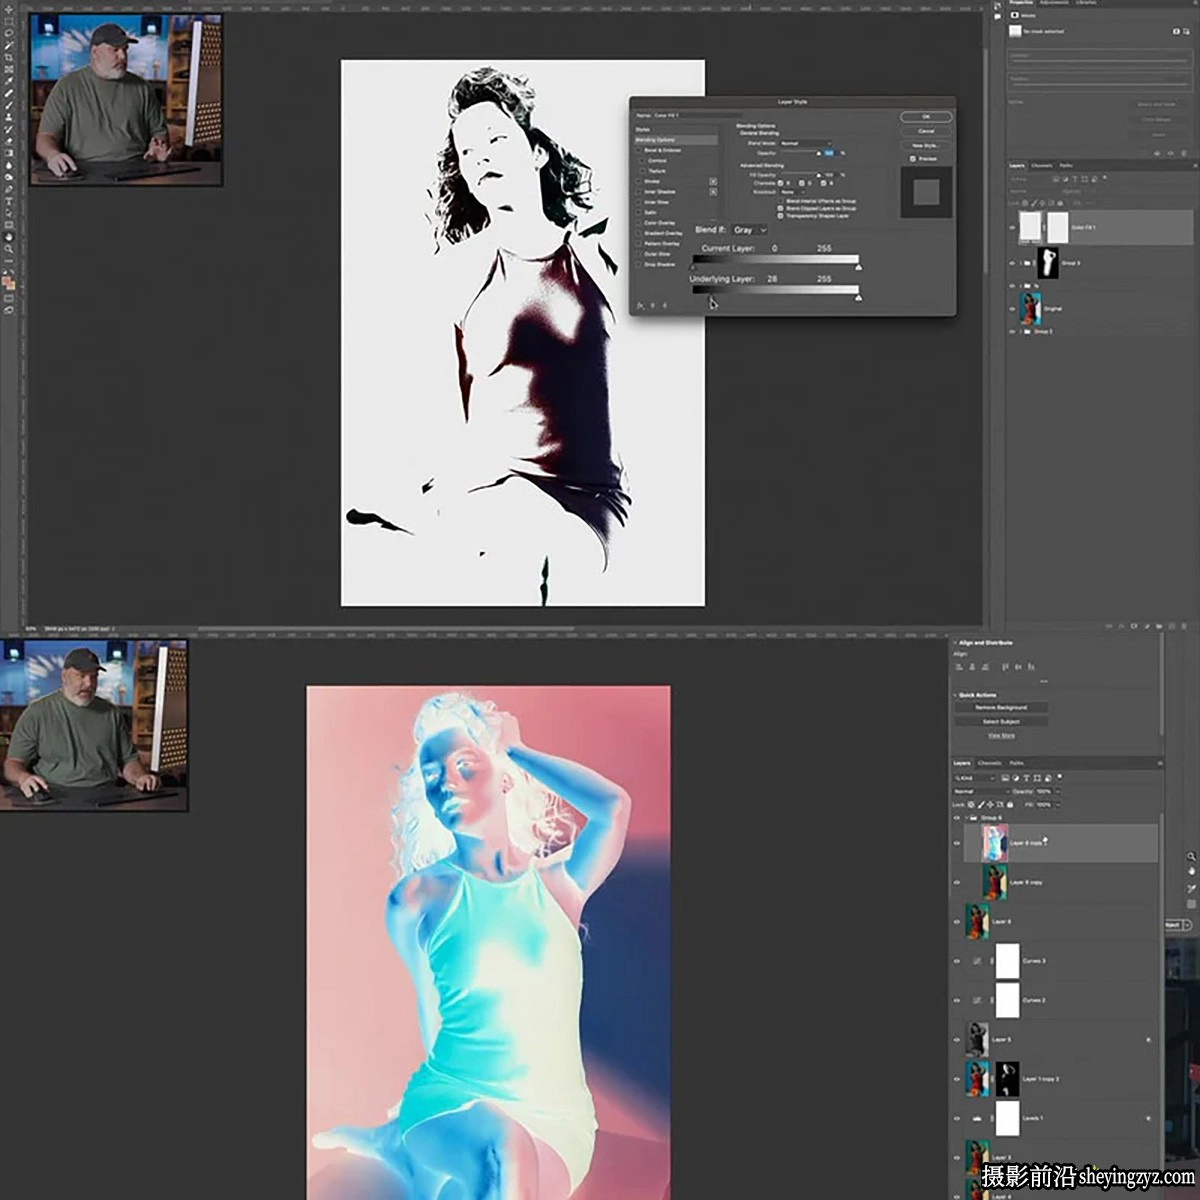Select the Eyedropper tool
This screenshot has width=1200, height=1200.
click(9, 80)
